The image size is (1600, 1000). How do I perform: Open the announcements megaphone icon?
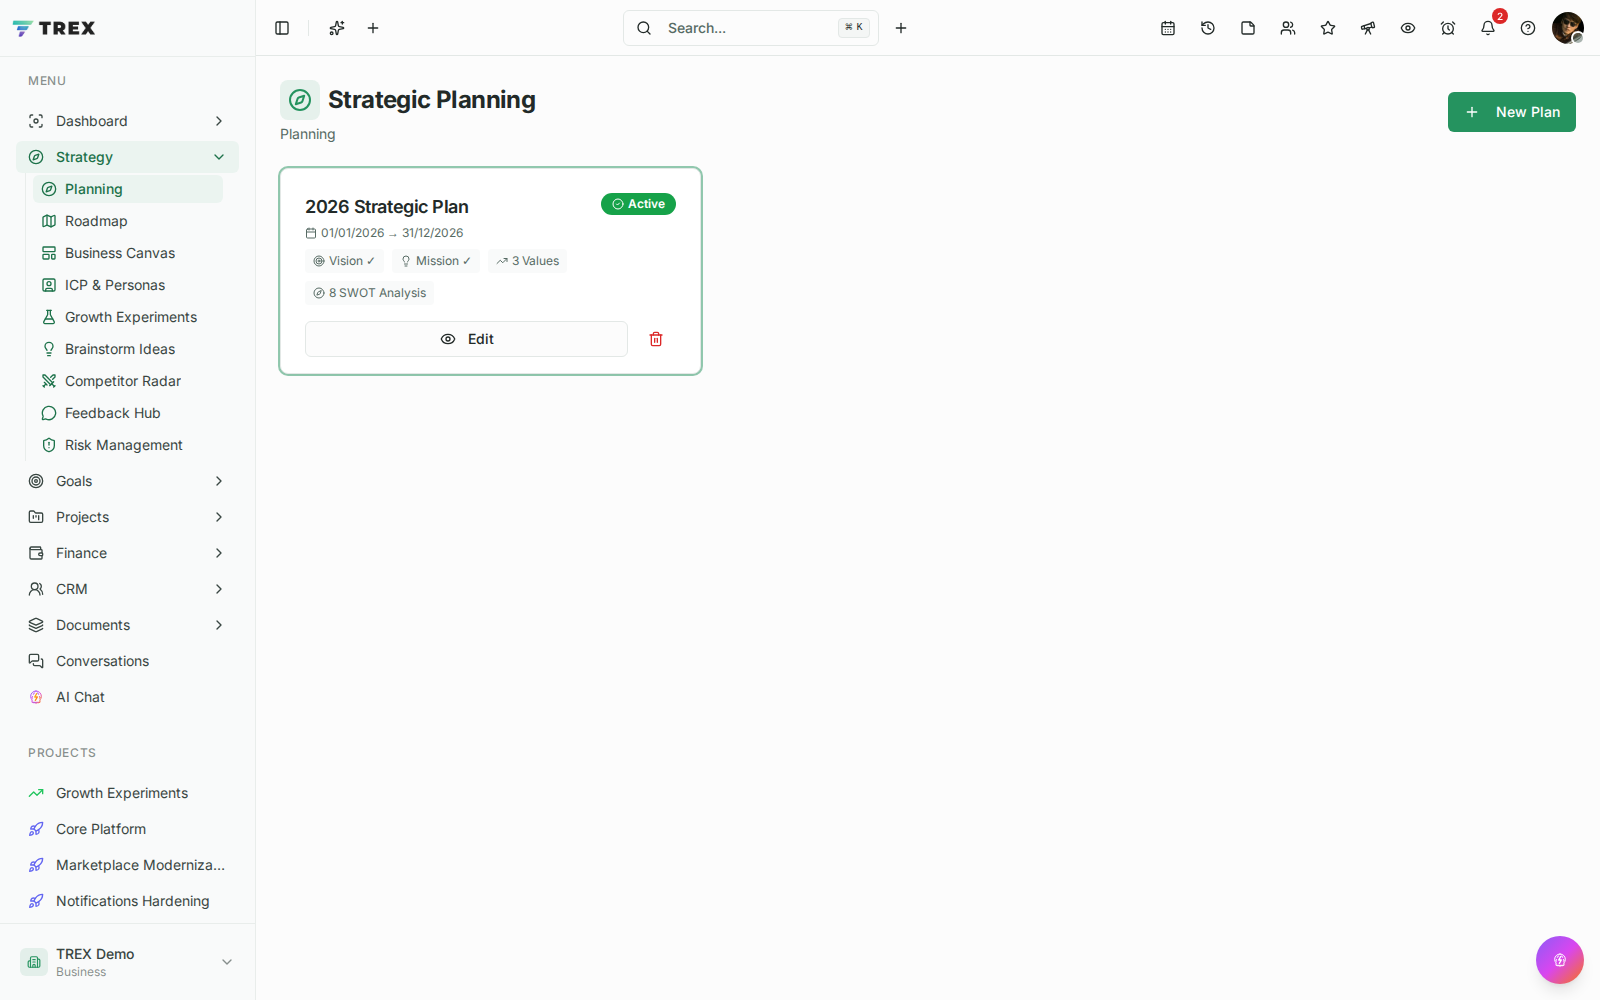(1368, 28)
